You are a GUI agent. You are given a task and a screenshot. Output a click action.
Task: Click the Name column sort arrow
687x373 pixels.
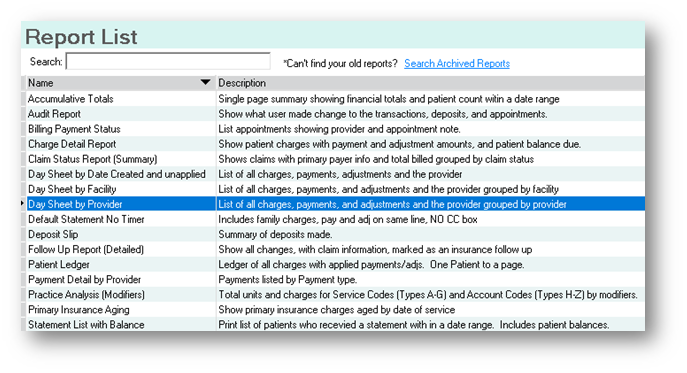pyautogui.click(x=205, y=82)
